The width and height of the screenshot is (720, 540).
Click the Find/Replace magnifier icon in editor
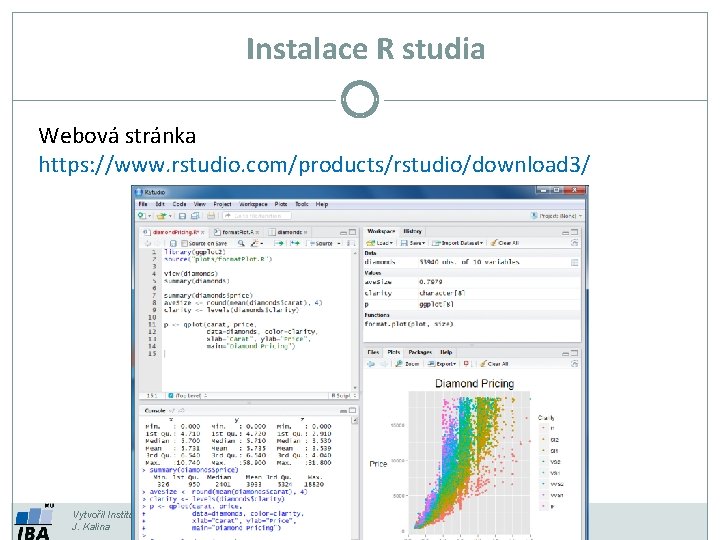pyautogui.click(x=241, y=243)
